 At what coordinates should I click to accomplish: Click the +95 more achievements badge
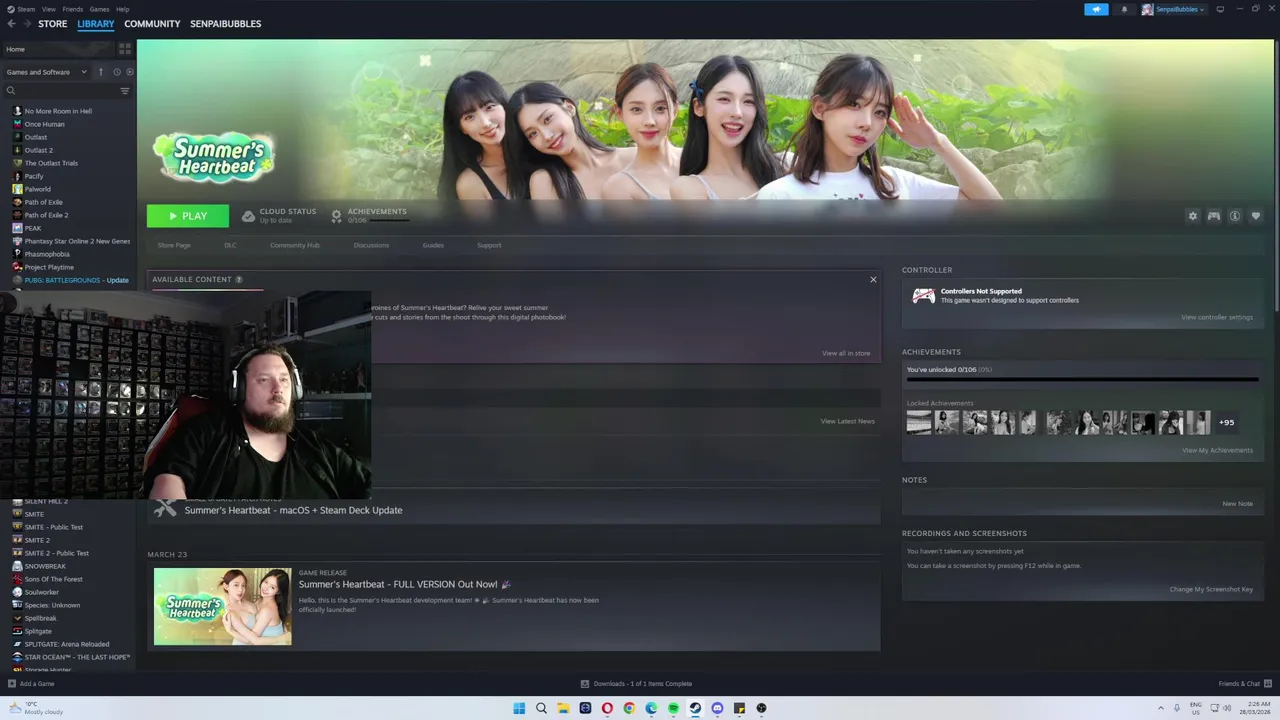(x=1226, y=422)
